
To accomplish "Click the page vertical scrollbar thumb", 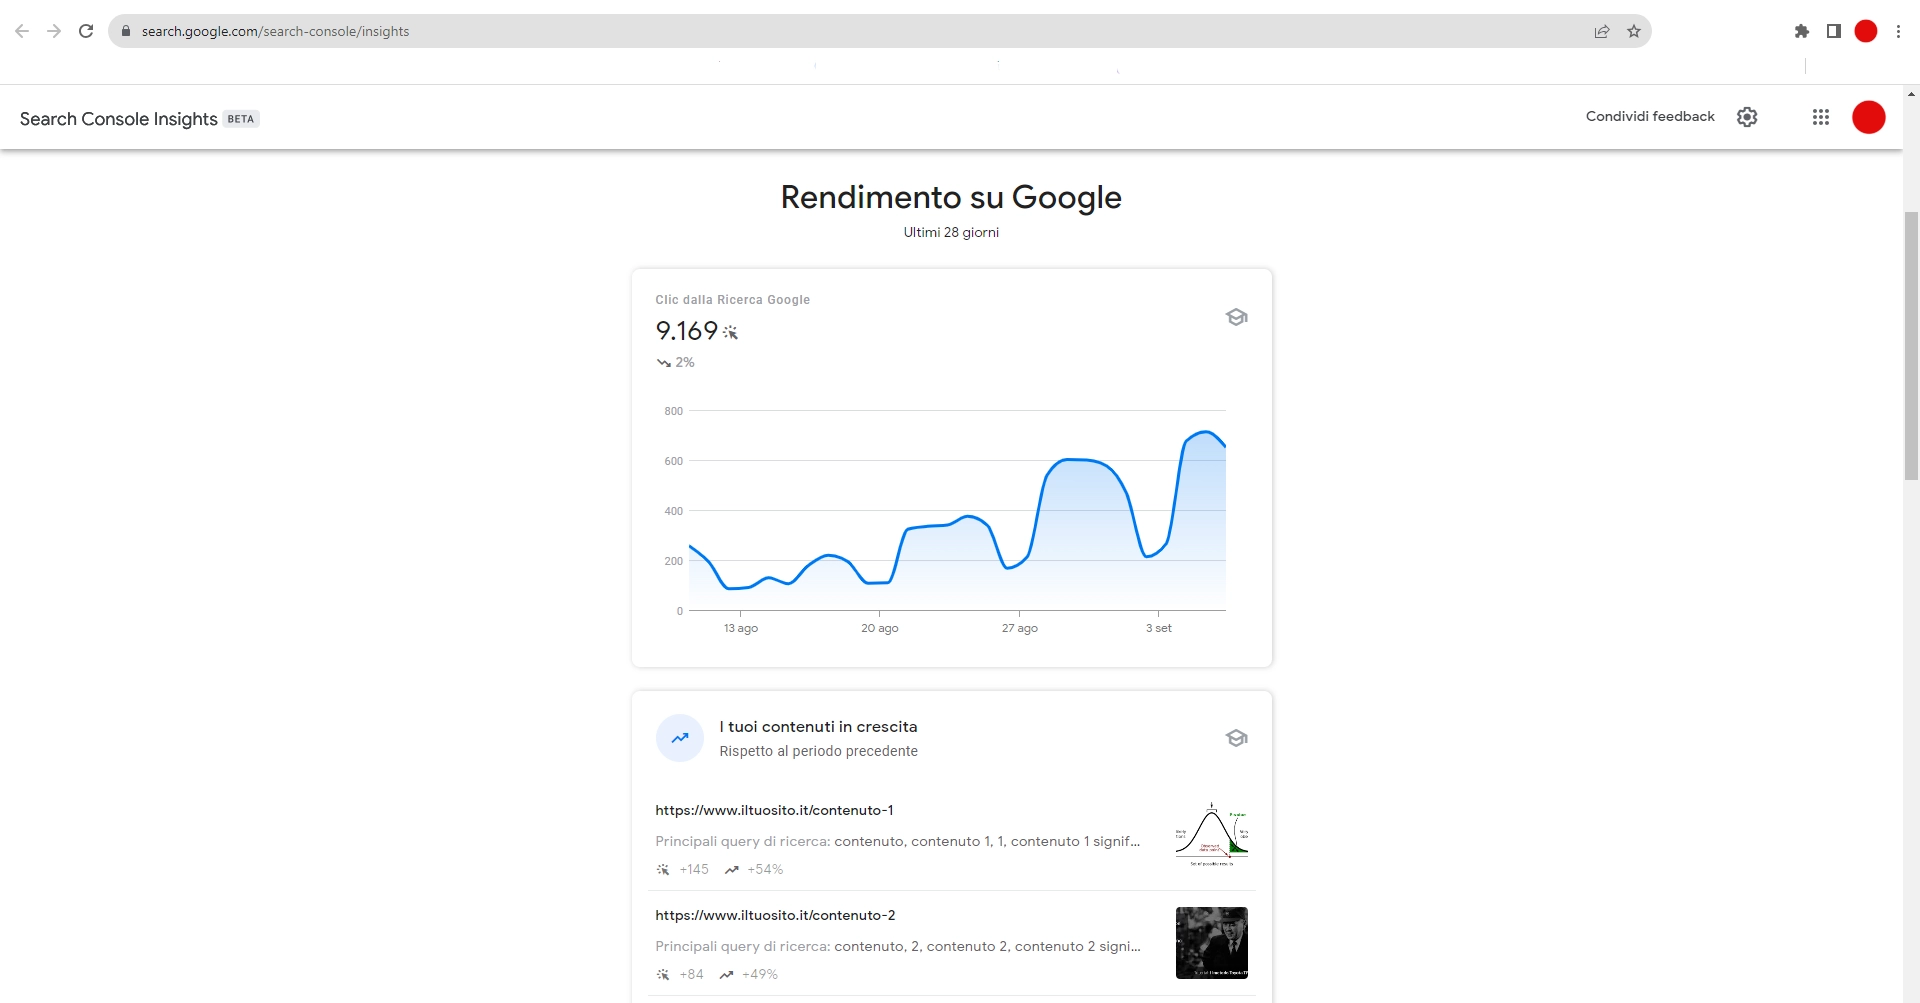I will click(1911, 346).
